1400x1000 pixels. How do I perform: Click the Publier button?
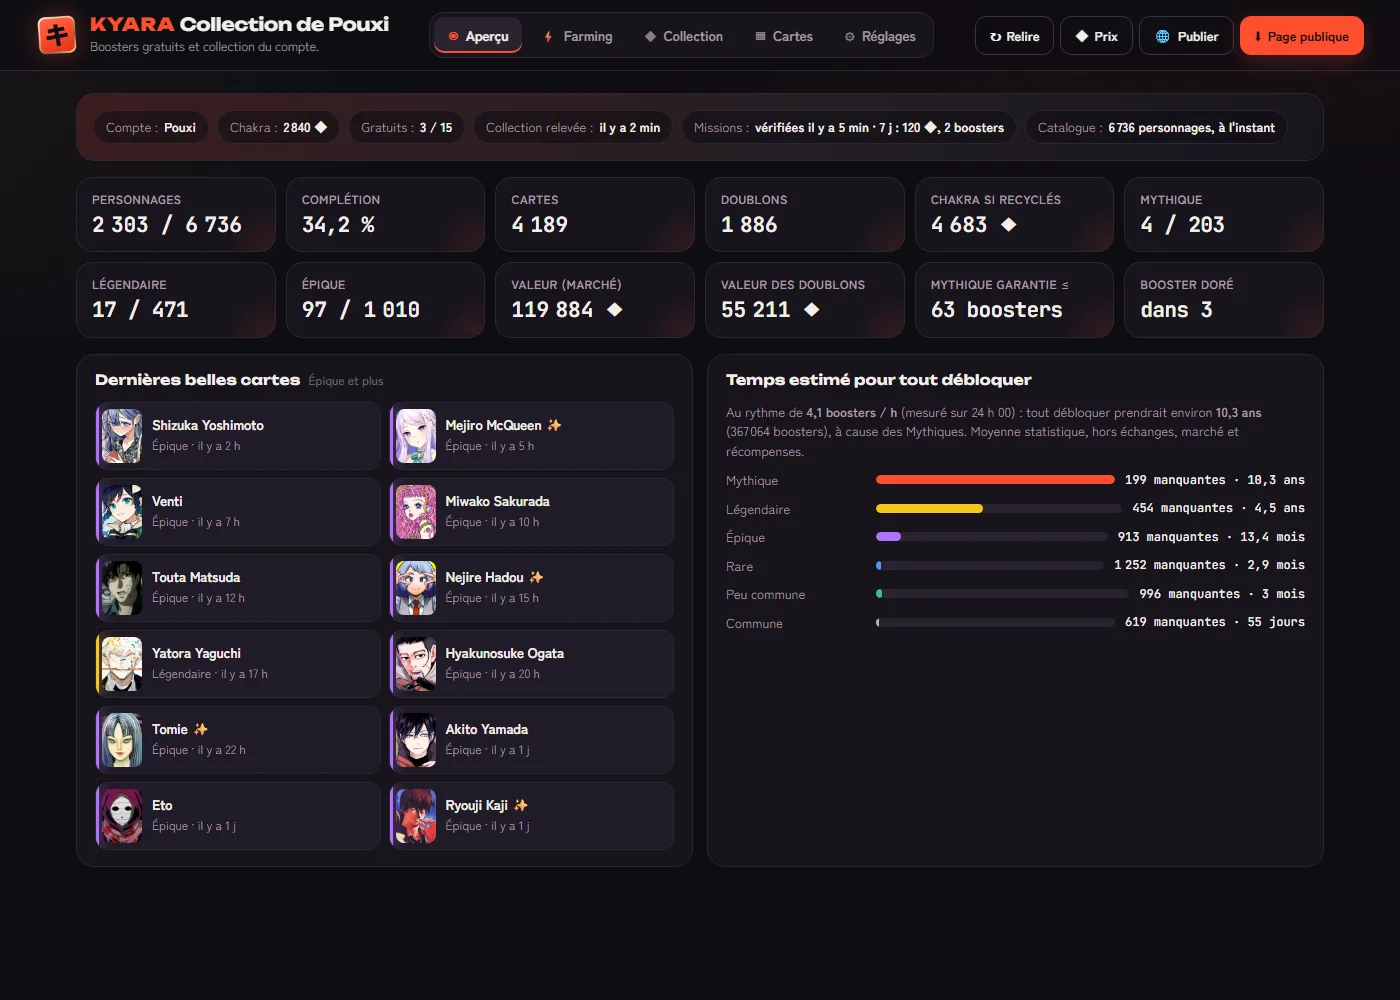point(1186,36)
